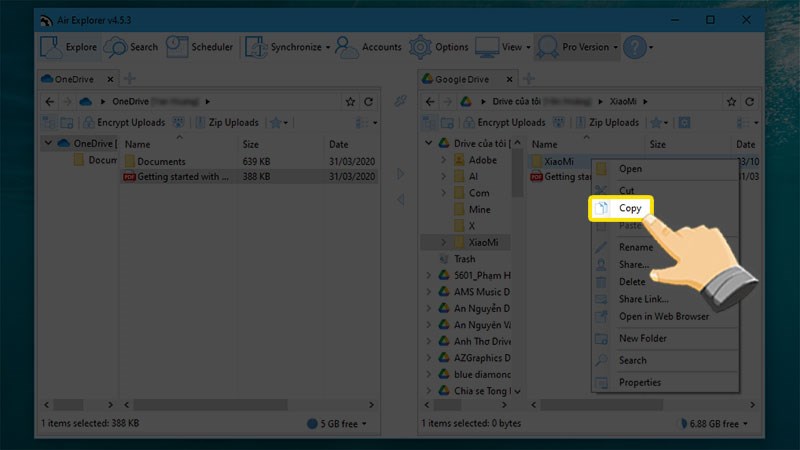Open Options from the toolbar
The image size is (800, 450).
pyautogui.click(x=439, y=47)
